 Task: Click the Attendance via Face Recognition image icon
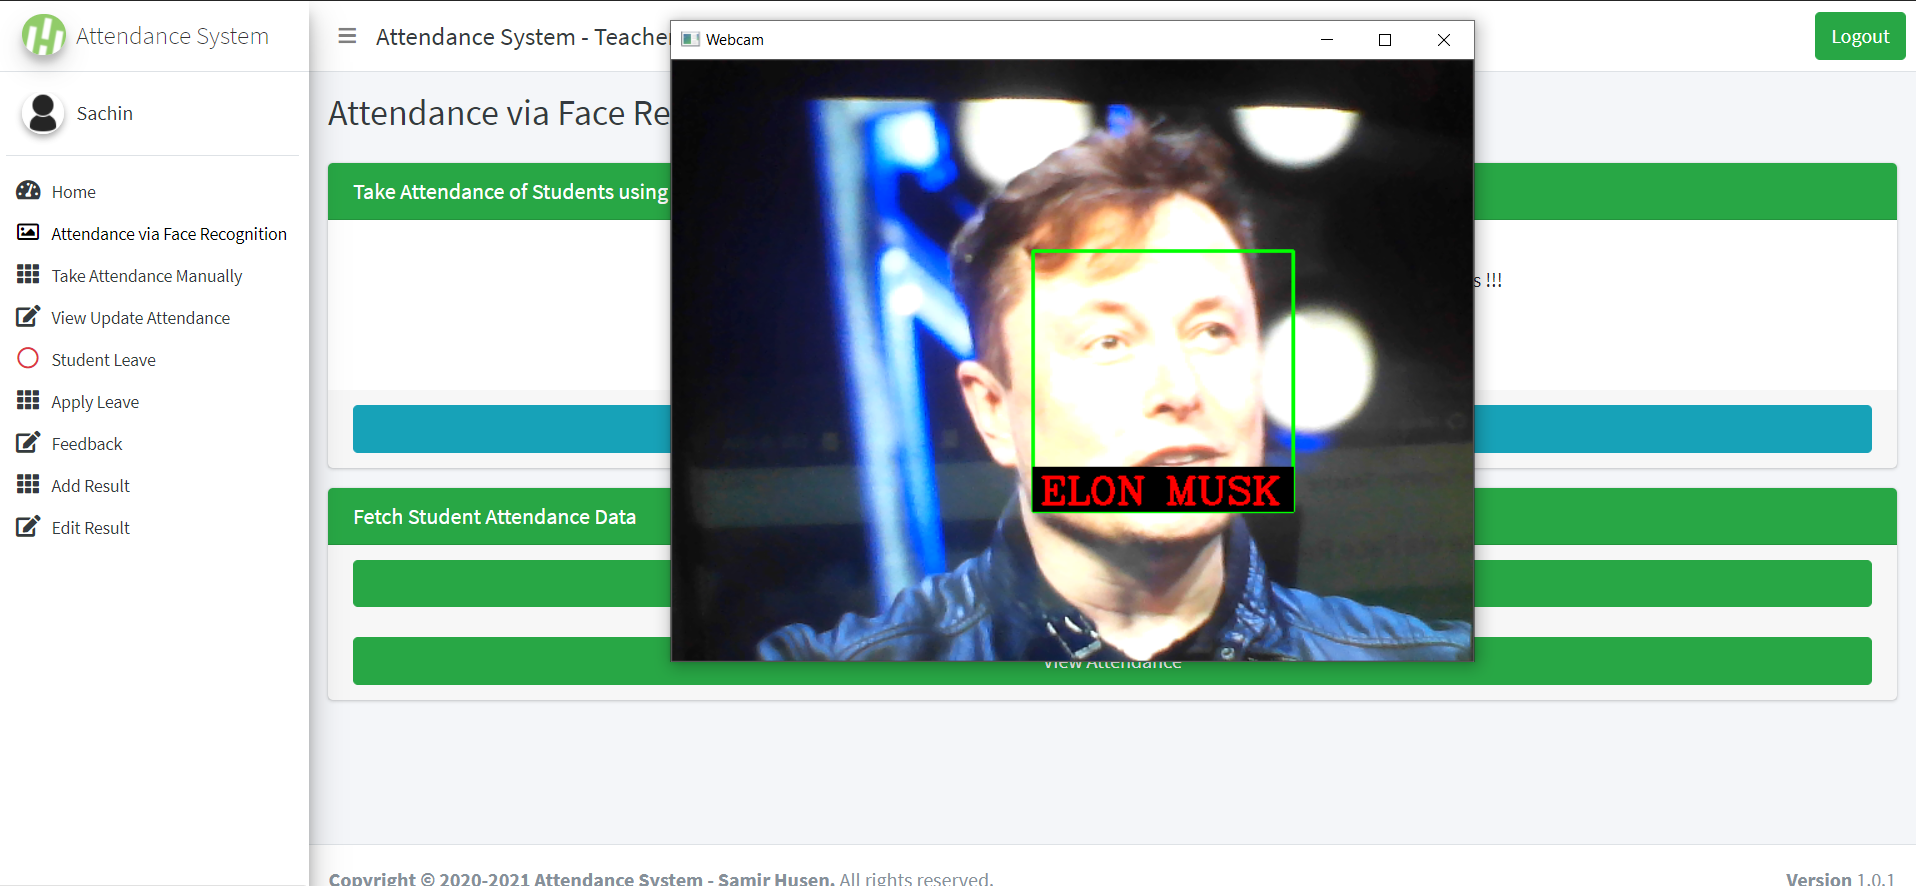tap(28, 232)
